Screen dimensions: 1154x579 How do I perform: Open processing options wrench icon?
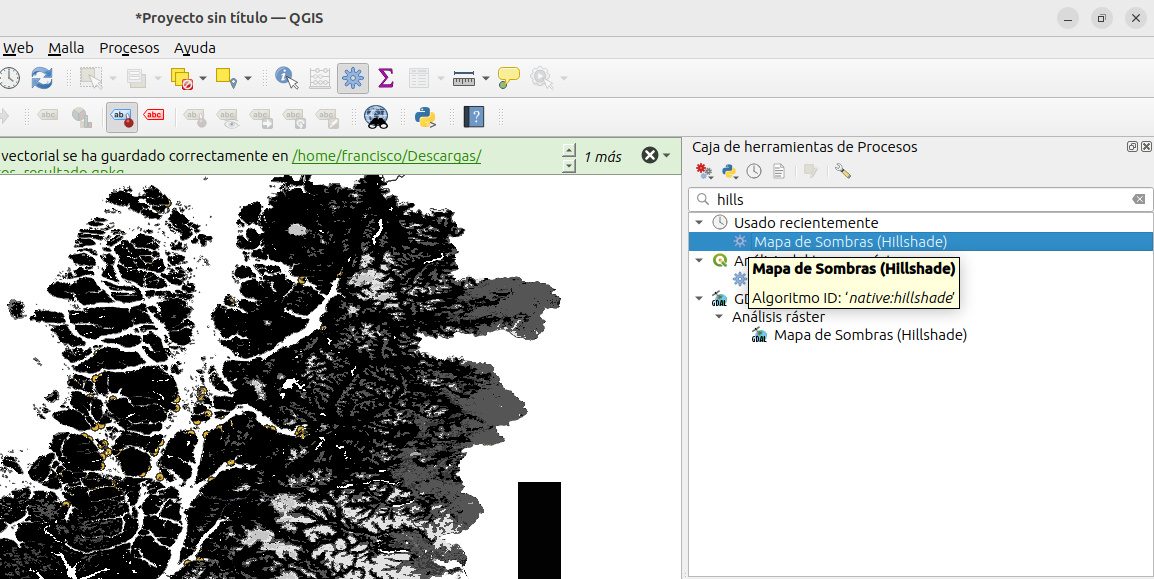coord(842,171)
